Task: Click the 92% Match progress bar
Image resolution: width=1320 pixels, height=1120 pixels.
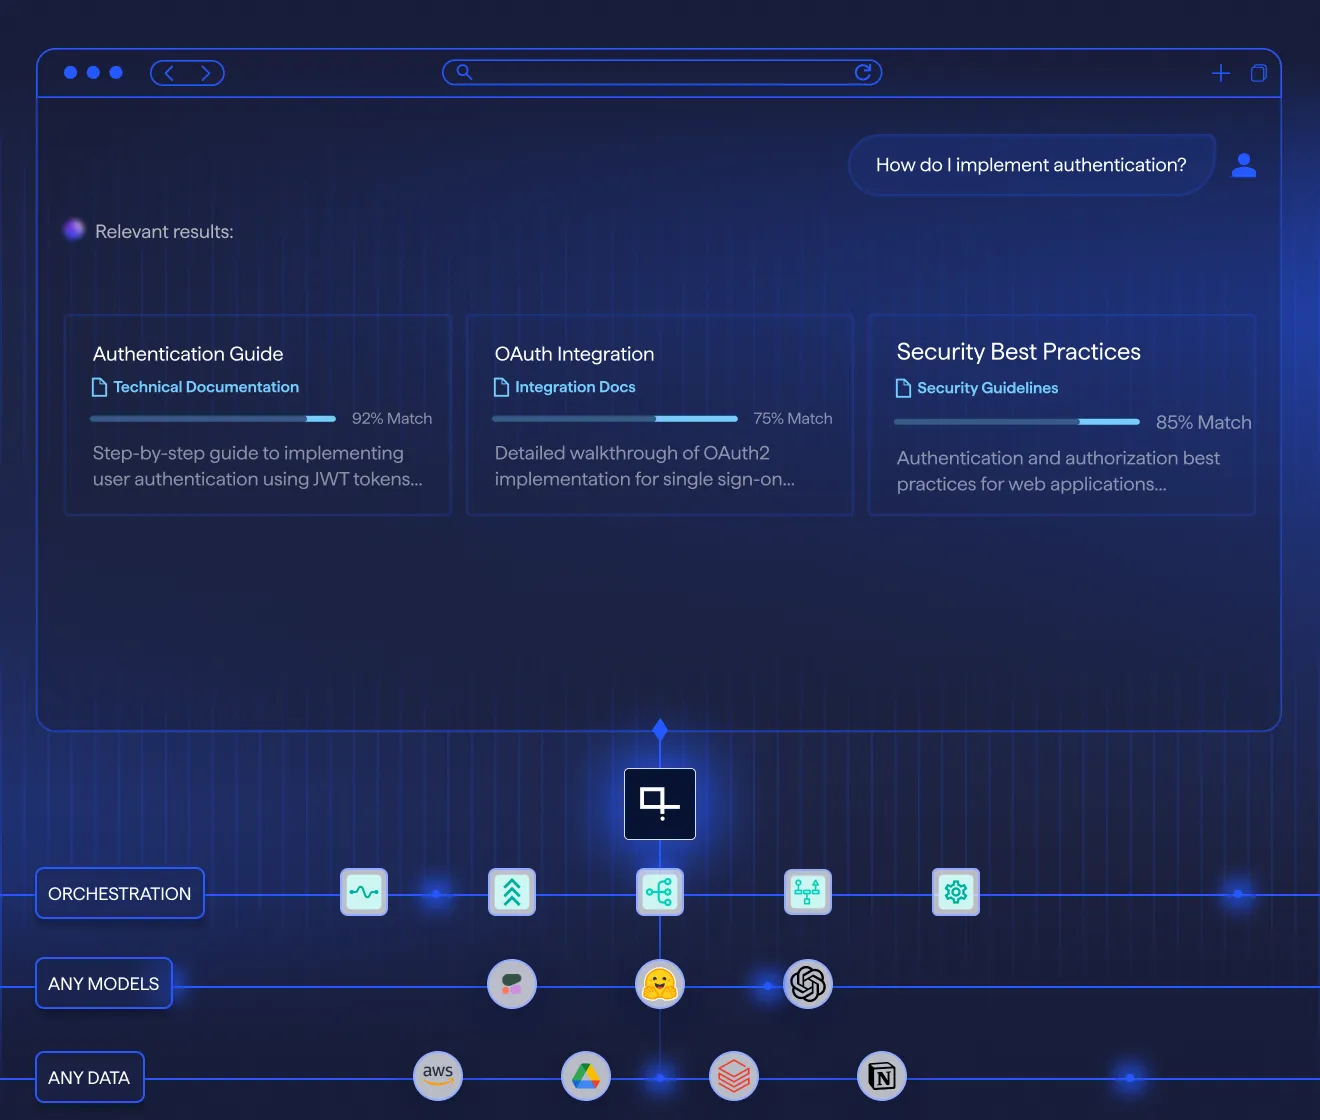Action: point(213,418)
